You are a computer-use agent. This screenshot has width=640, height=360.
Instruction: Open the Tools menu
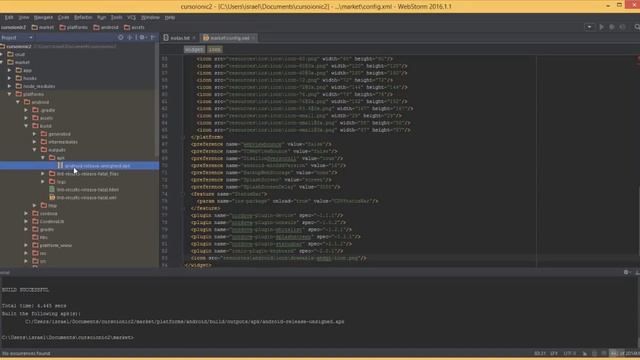coord(116,18)
